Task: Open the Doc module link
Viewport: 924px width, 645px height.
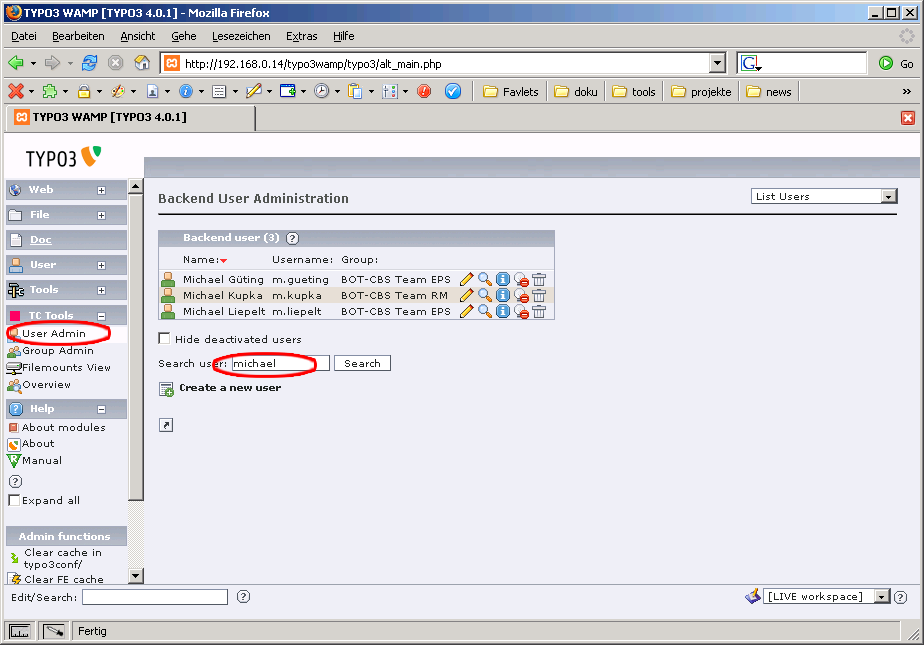Action: (41, 240)
